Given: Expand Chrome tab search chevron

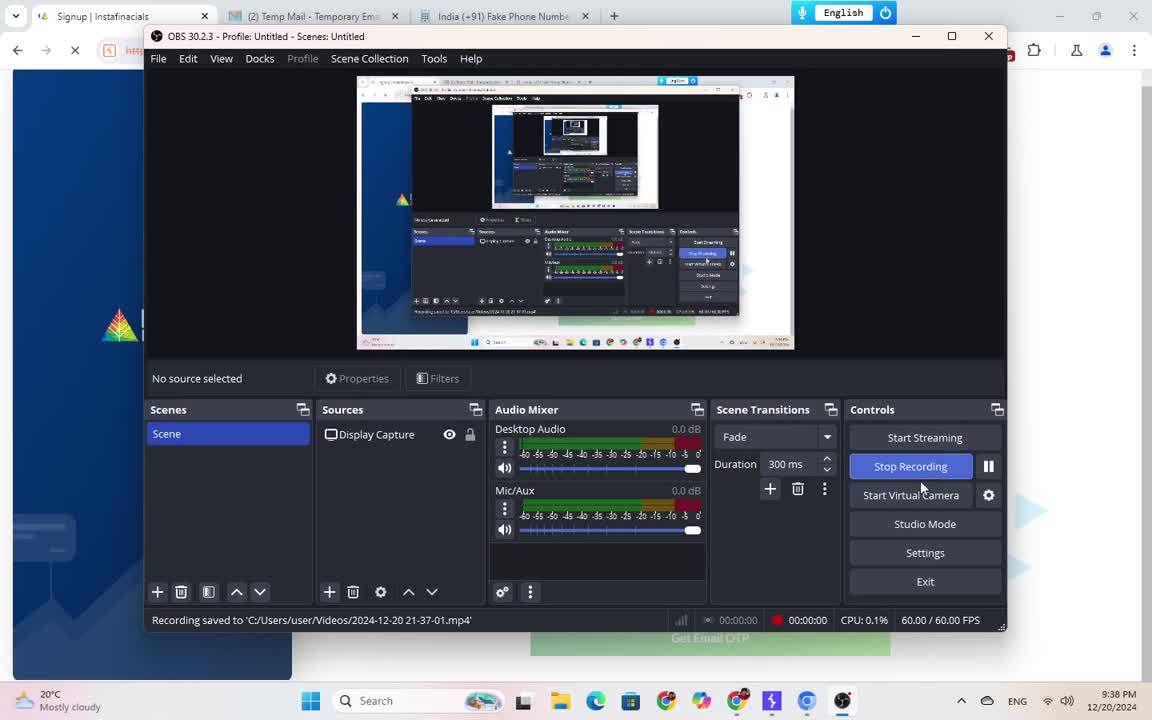Looking at the screenshot, I should [x=15, y=15].
